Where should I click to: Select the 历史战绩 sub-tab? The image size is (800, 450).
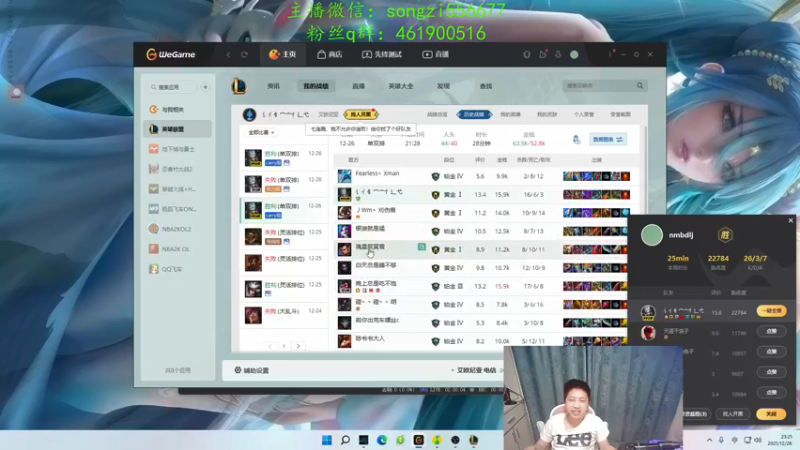[x=474, y=114]
